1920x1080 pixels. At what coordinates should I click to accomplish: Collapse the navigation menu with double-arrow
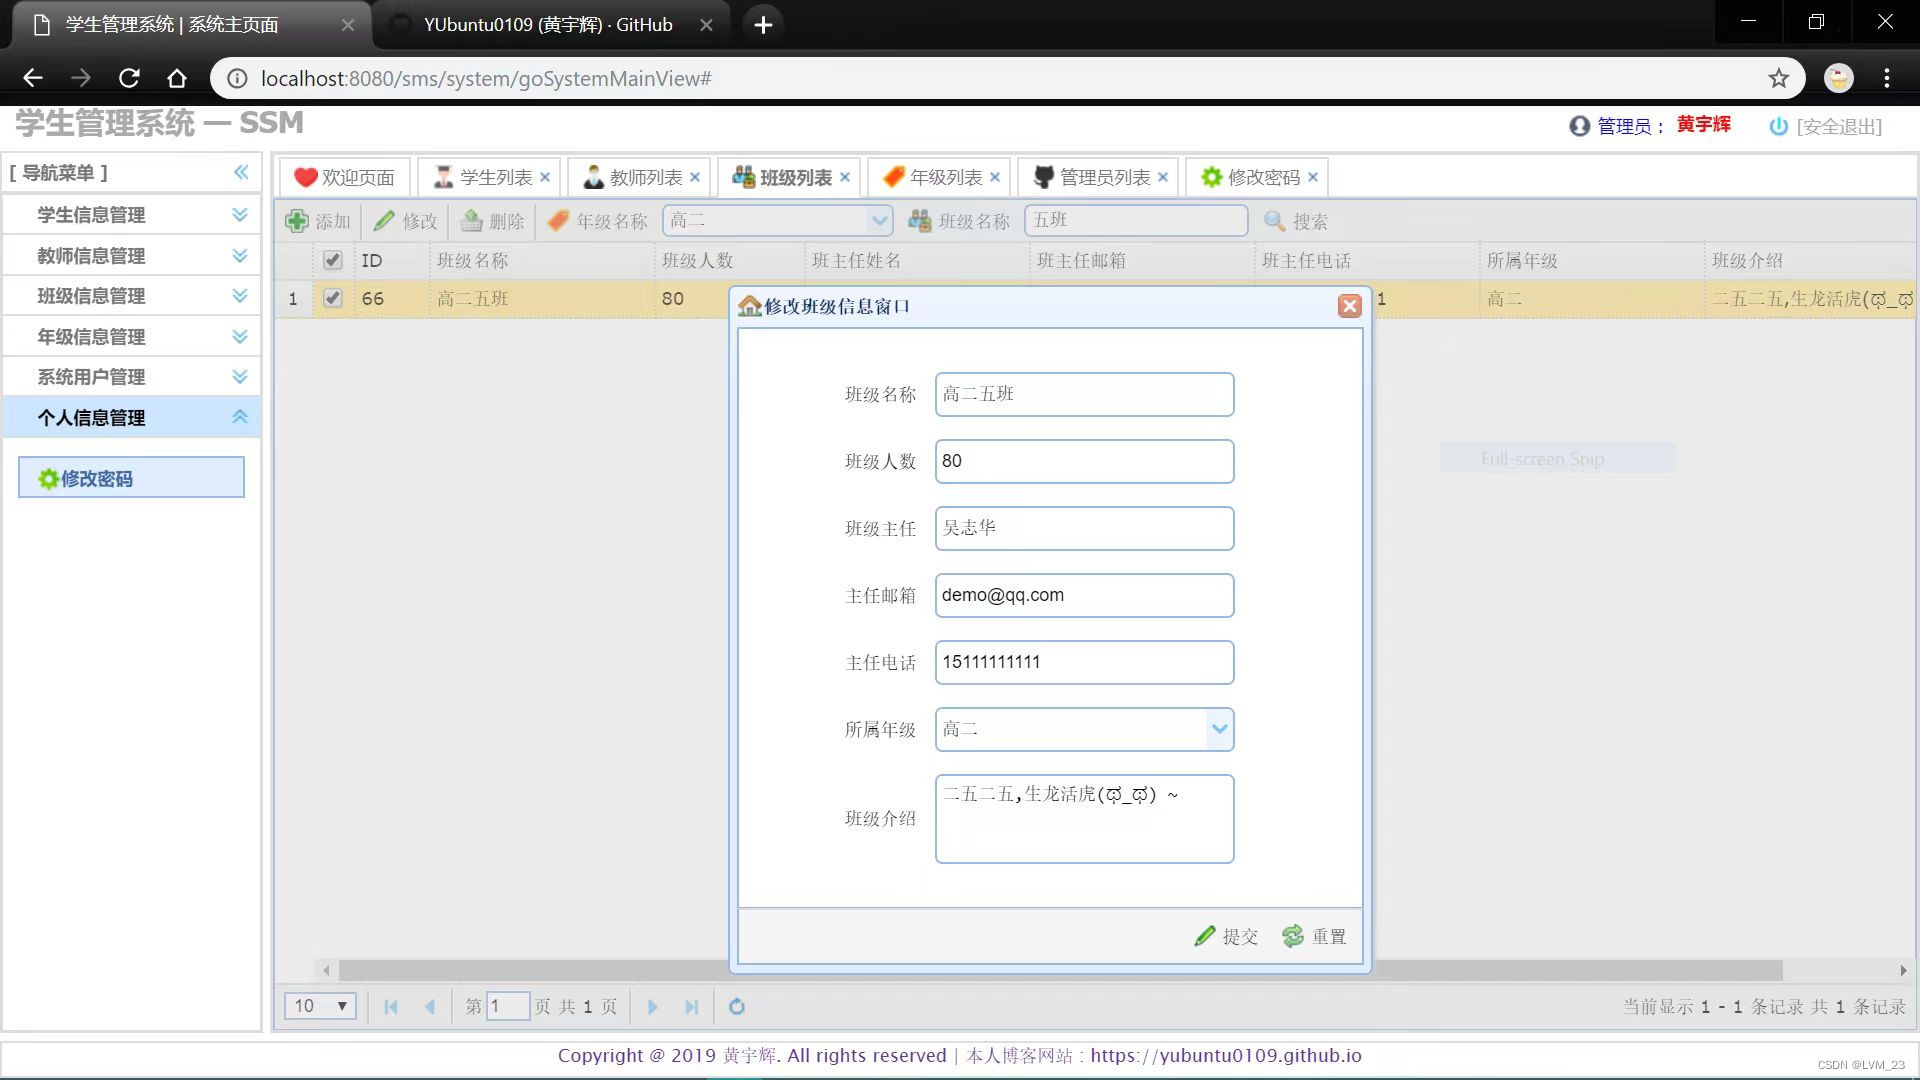[x=241, y=172]
